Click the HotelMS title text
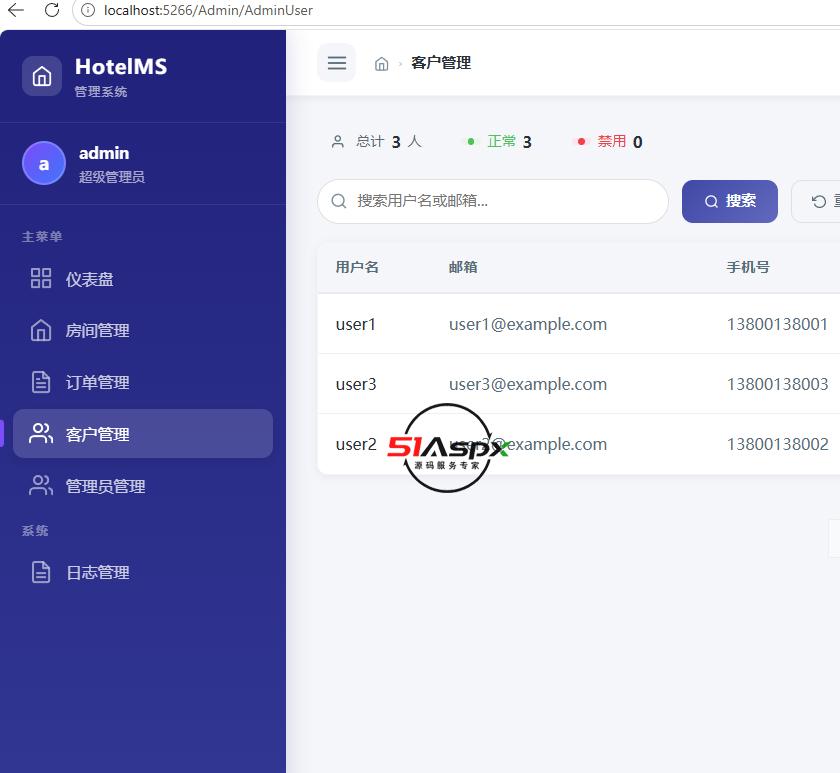Viewport: 840px width, 773px height. click(x=121, y=67)
